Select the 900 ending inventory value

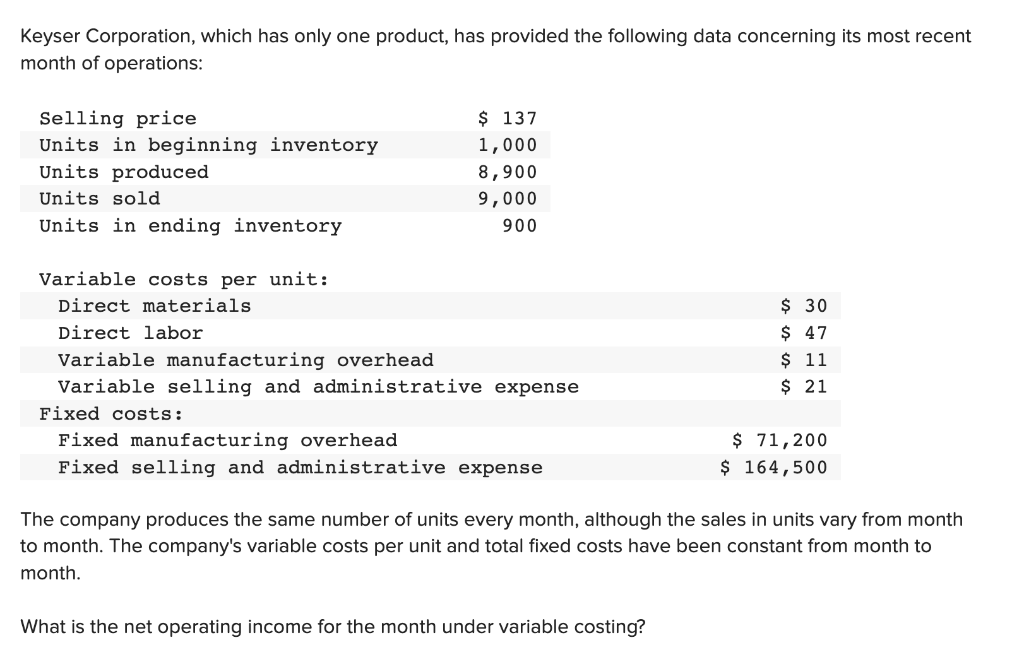[x=520, y=226]
